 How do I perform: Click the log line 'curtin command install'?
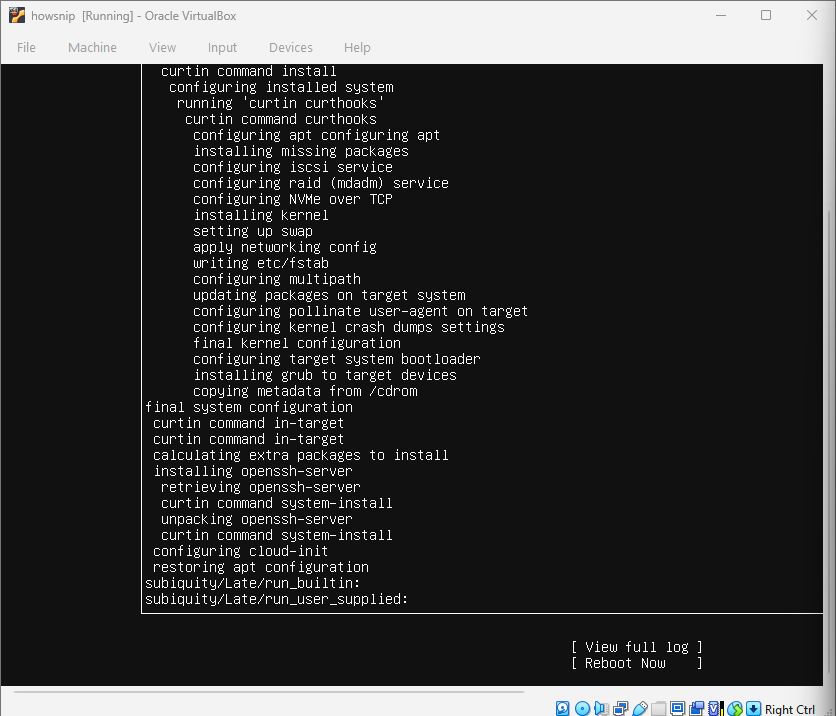[248, 71]
